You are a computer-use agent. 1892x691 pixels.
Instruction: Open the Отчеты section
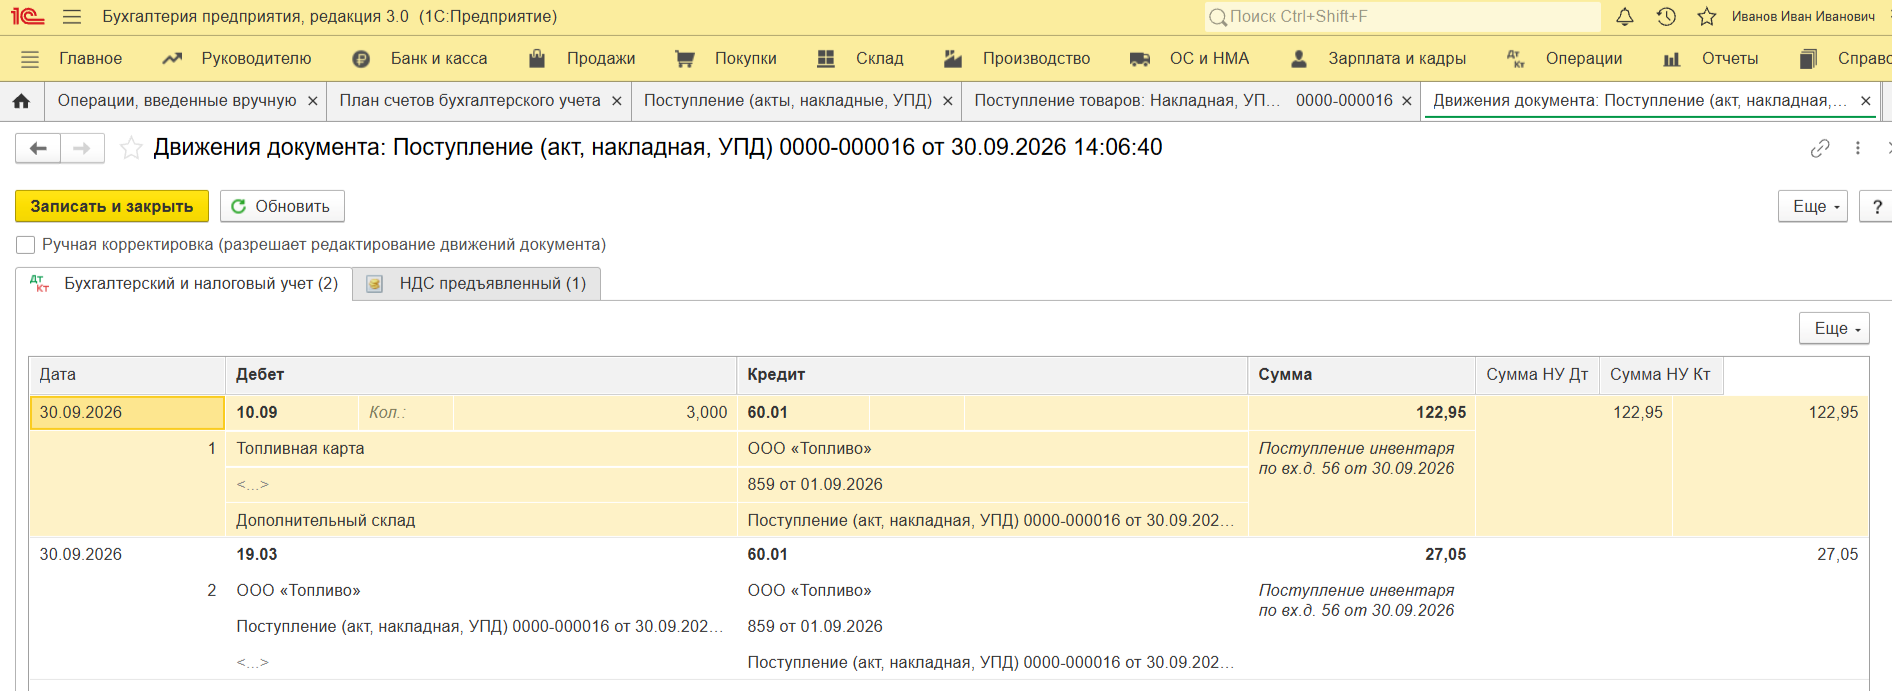click(1710, 59)
